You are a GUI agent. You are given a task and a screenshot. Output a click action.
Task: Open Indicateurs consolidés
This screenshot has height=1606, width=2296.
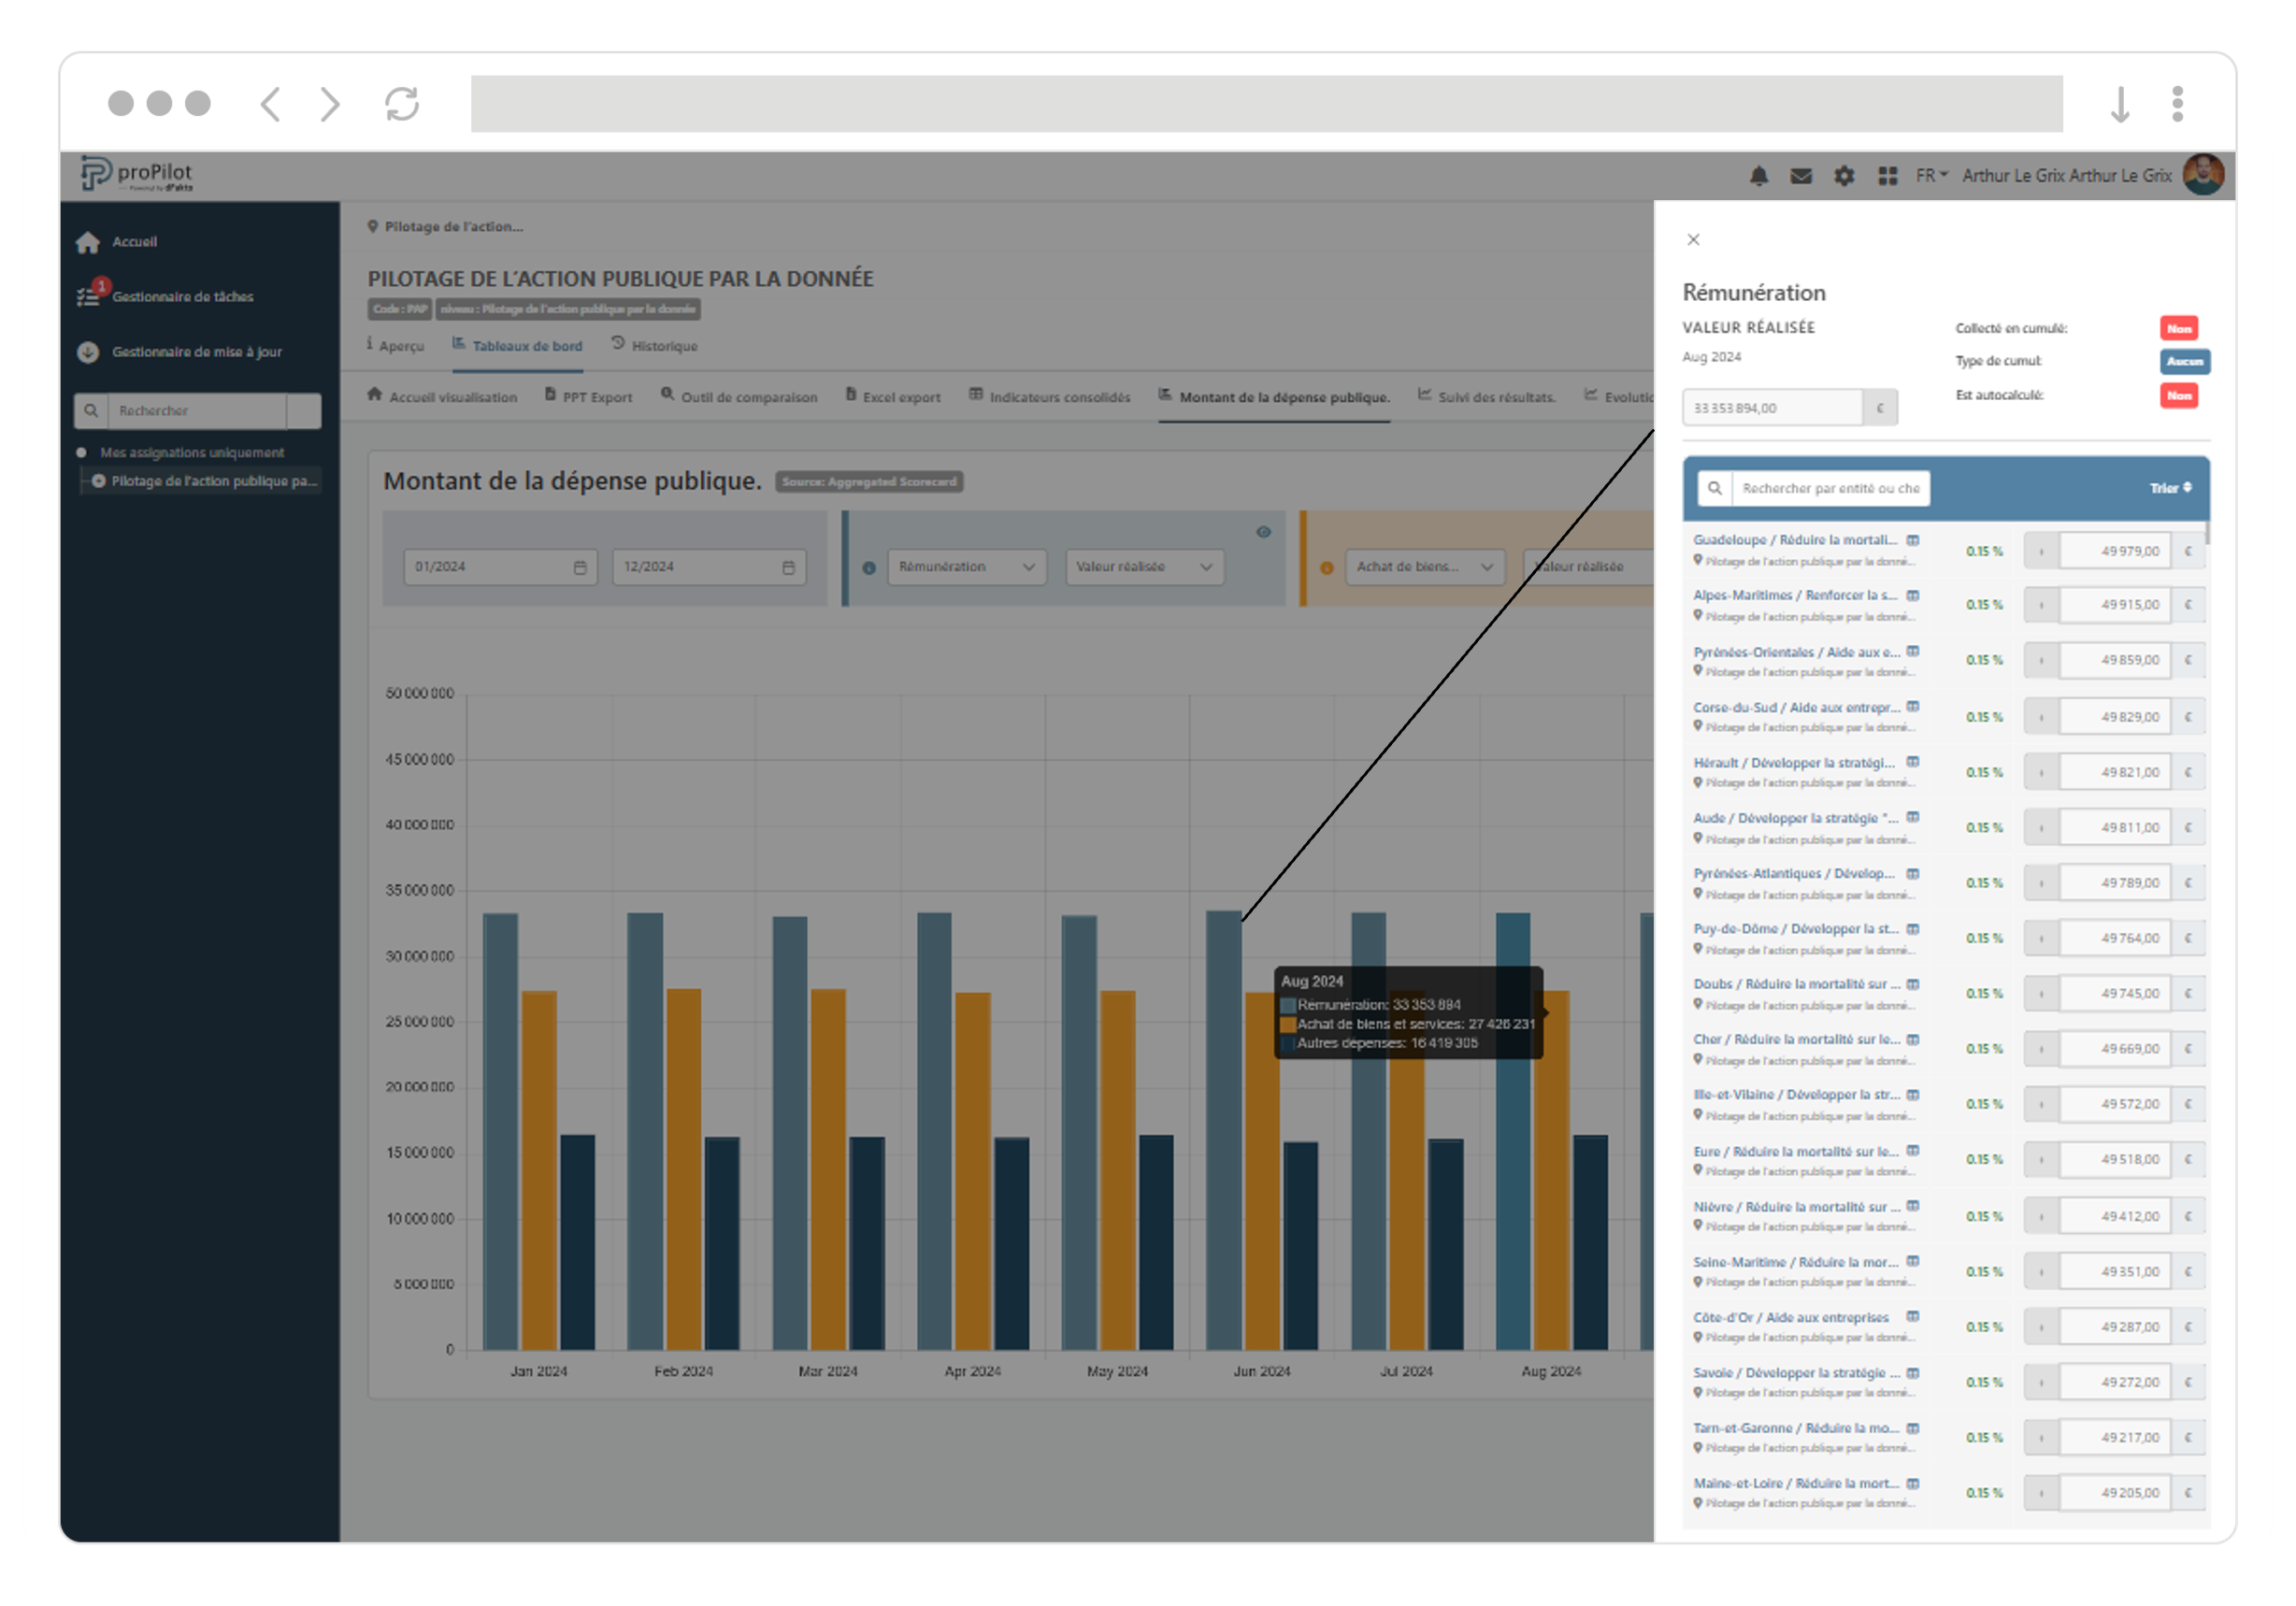1050,397
